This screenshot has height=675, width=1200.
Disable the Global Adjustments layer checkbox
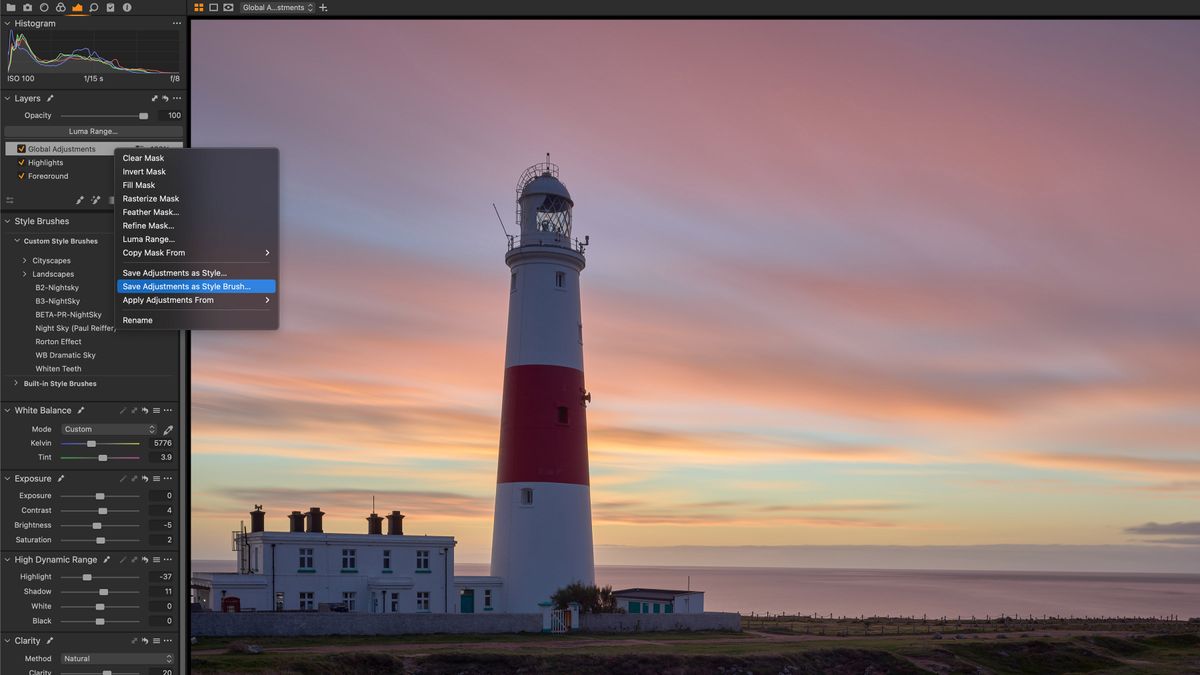(x=22, y=148)
